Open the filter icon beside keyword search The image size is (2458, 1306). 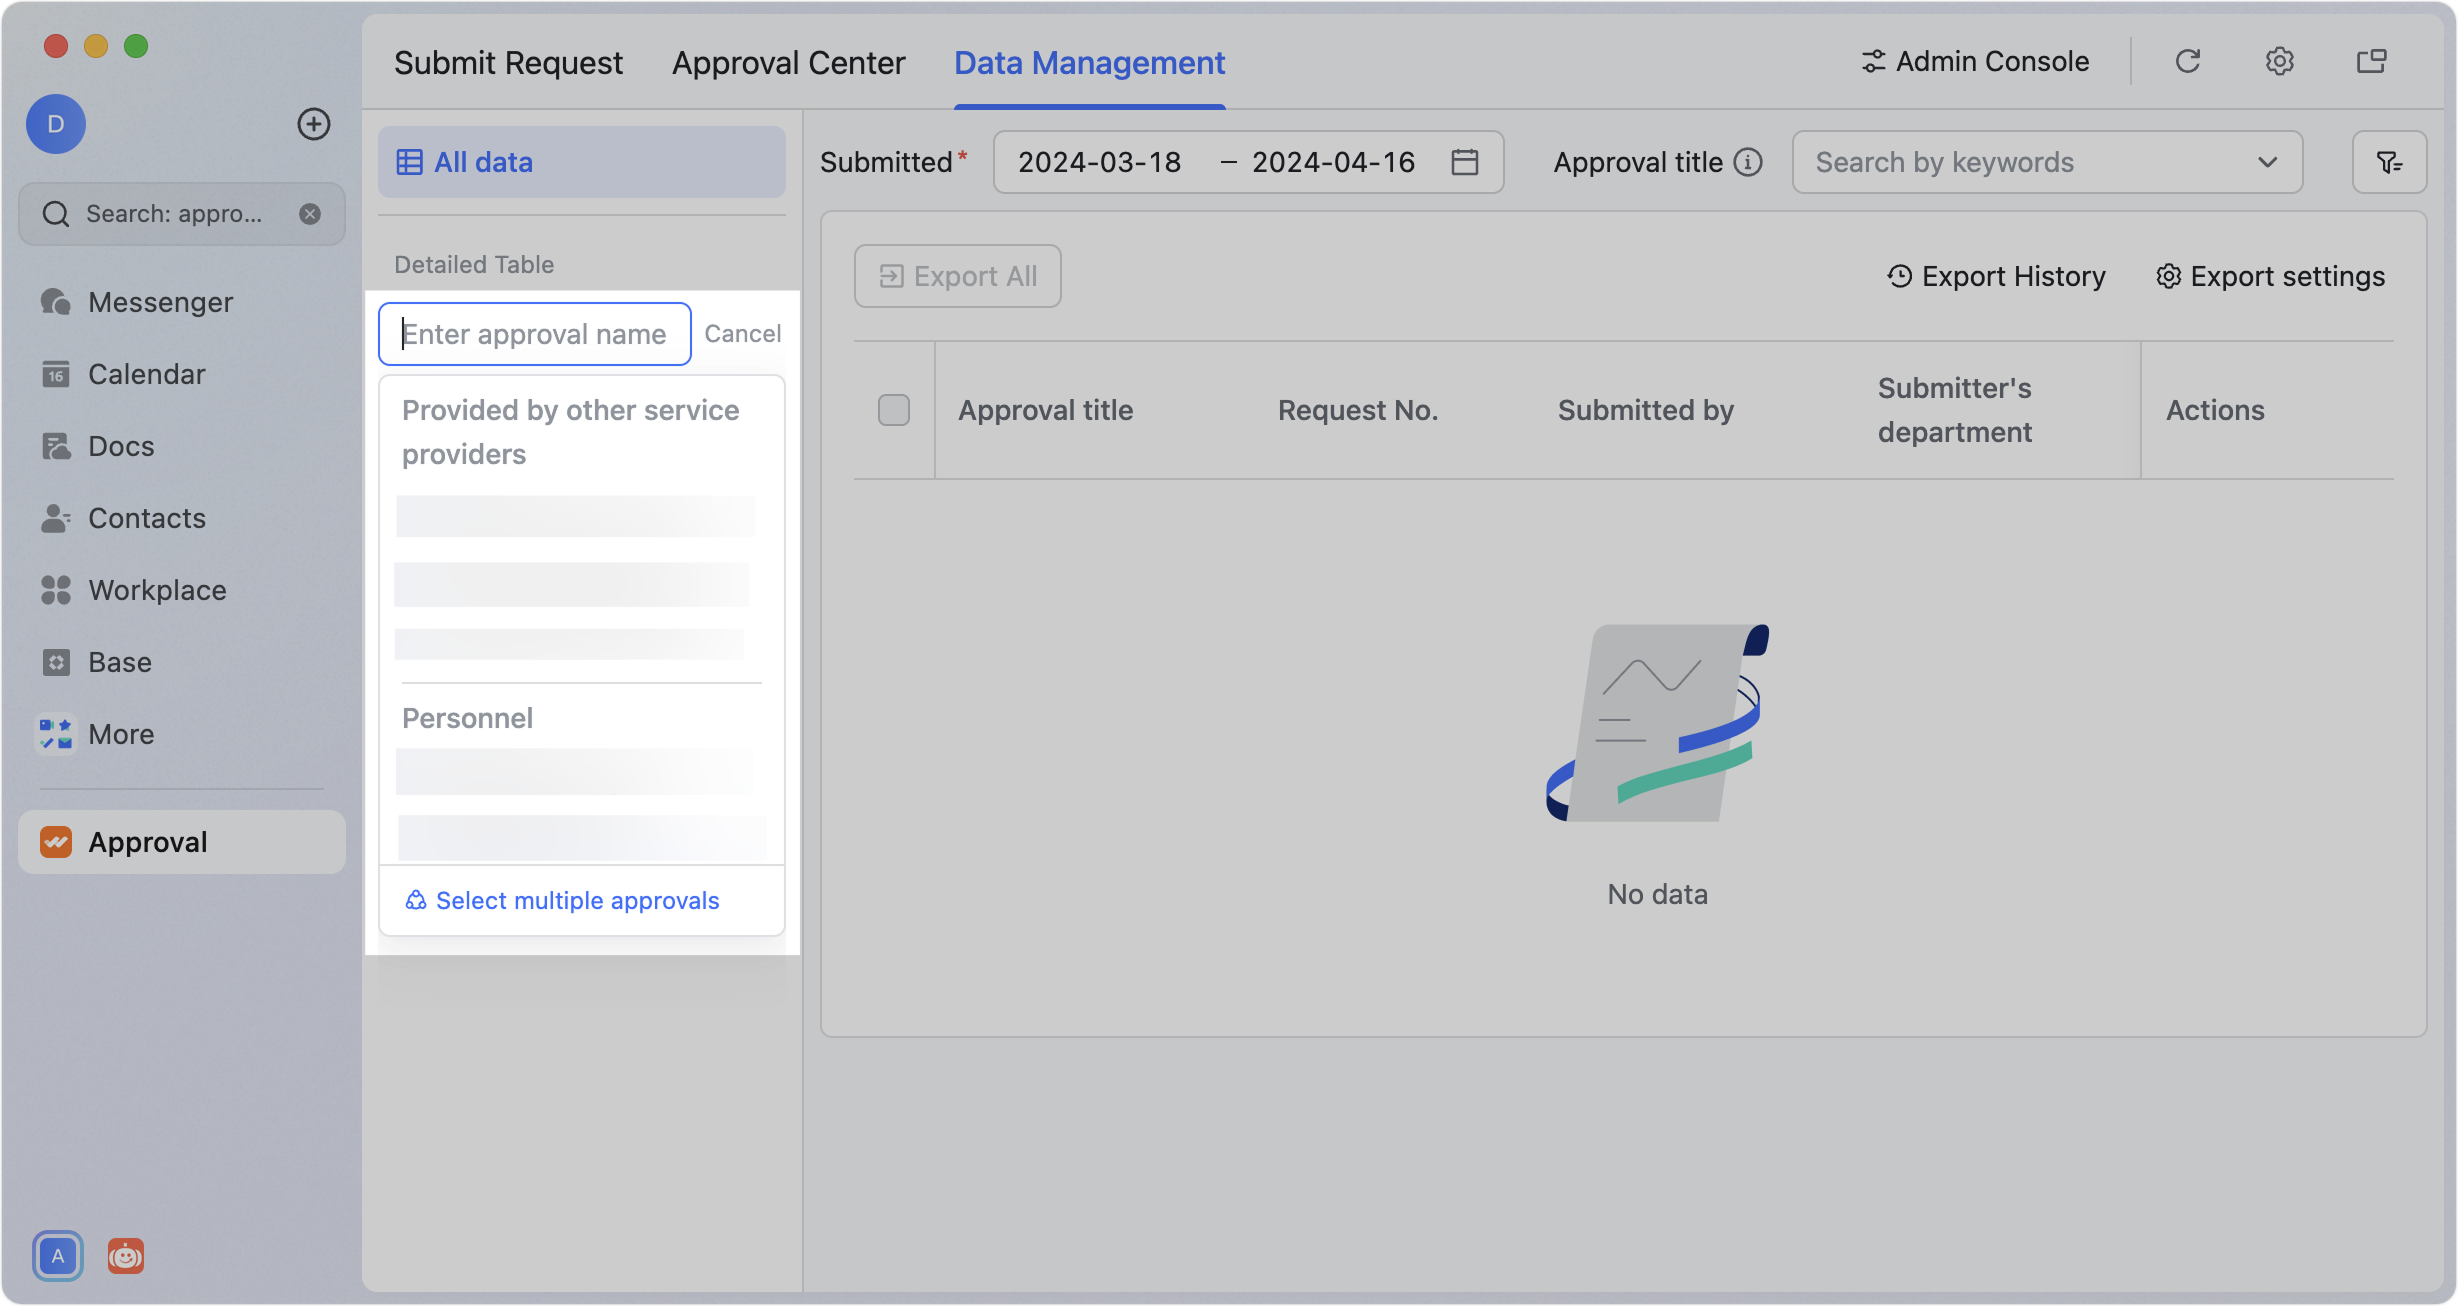(x=2390, y=161)
